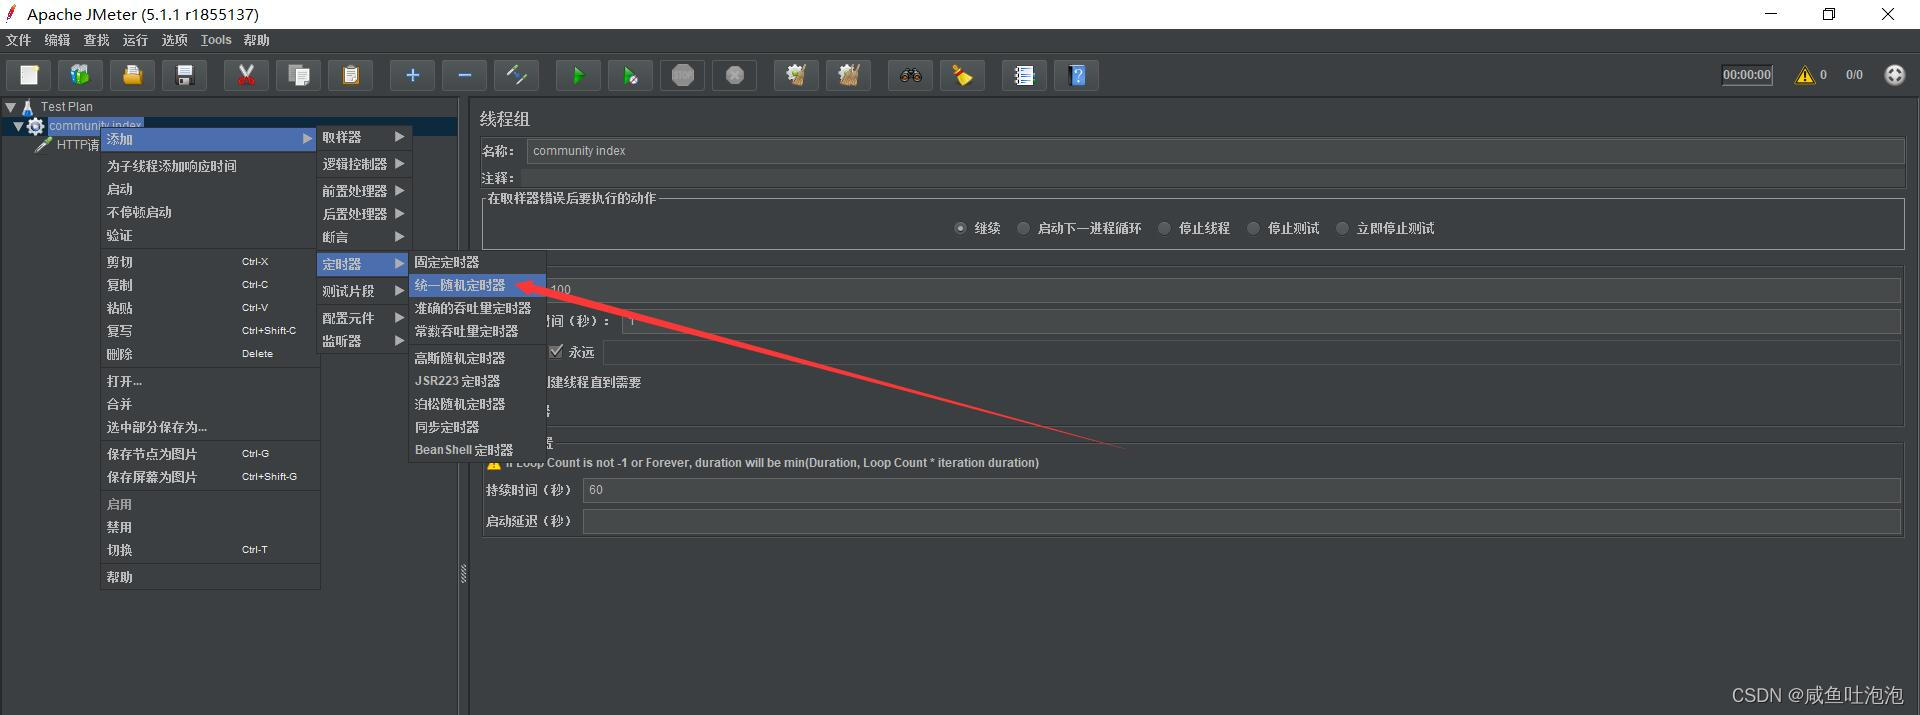The height and width of the screenshot is (715, 1920).
Task: Choose 常数吞吐量定时器 from timer submenu
Action: coord(477,331)
